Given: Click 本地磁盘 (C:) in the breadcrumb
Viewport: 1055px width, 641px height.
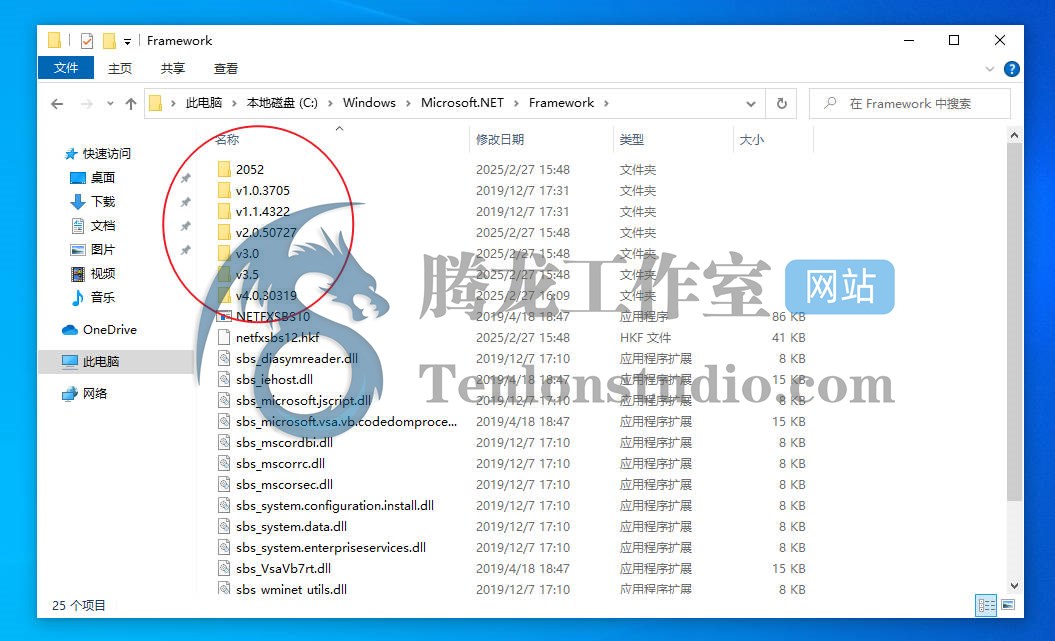Looking at the screenshot, I should (282, 103).
